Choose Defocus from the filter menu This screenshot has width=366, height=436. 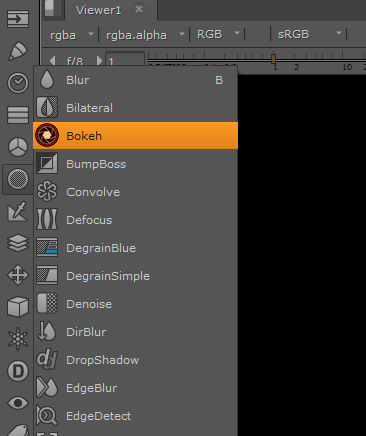click(x=136, y=220)
